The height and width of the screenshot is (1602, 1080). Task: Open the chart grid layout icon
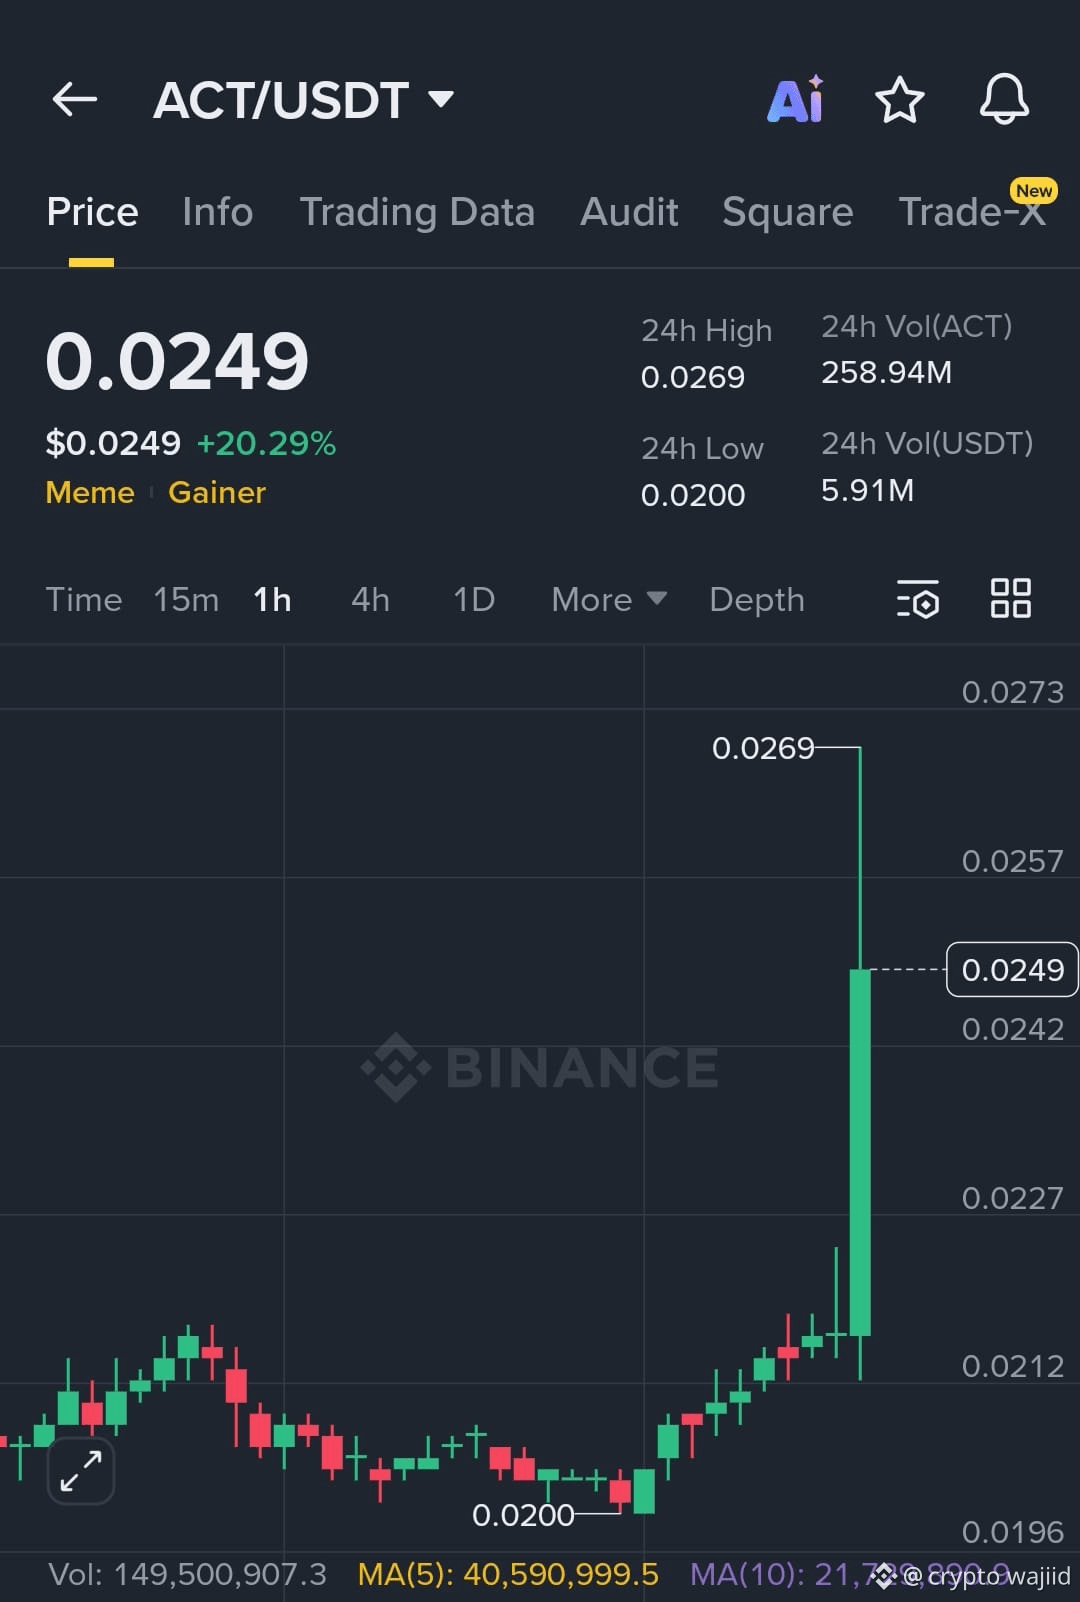tap(1010, 598)
